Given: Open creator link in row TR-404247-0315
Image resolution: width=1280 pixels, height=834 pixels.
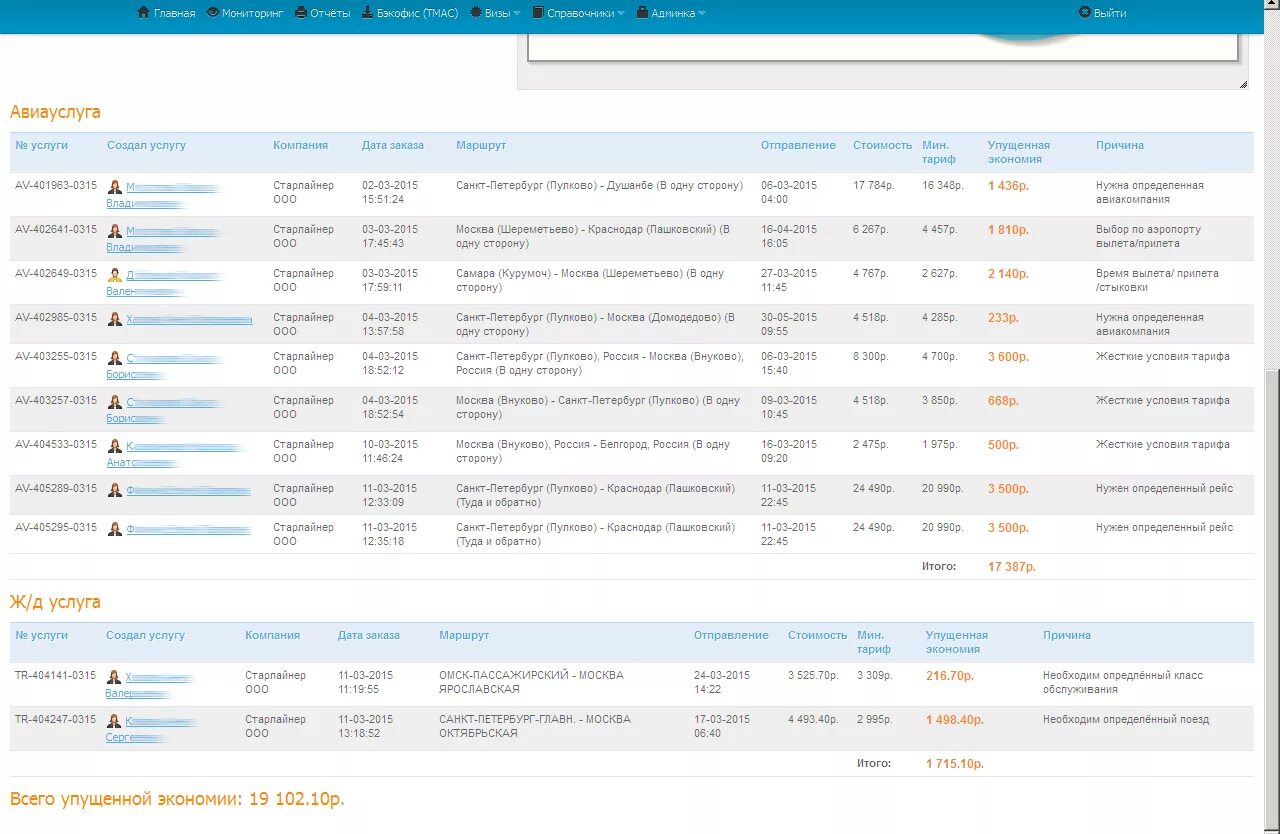Looking at the screenshot, I should pyautogui.click(x=150, y=729).
